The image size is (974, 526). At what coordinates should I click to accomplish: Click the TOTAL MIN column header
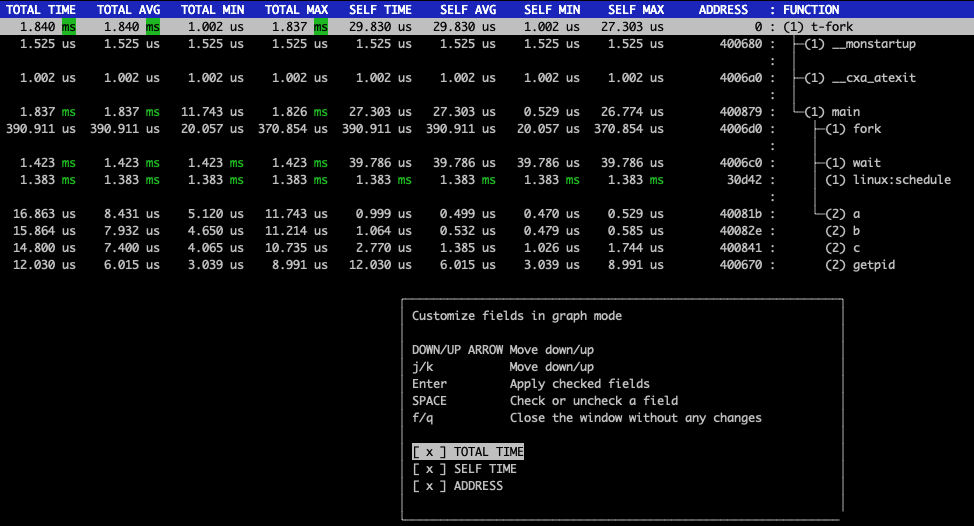(212, 10)
